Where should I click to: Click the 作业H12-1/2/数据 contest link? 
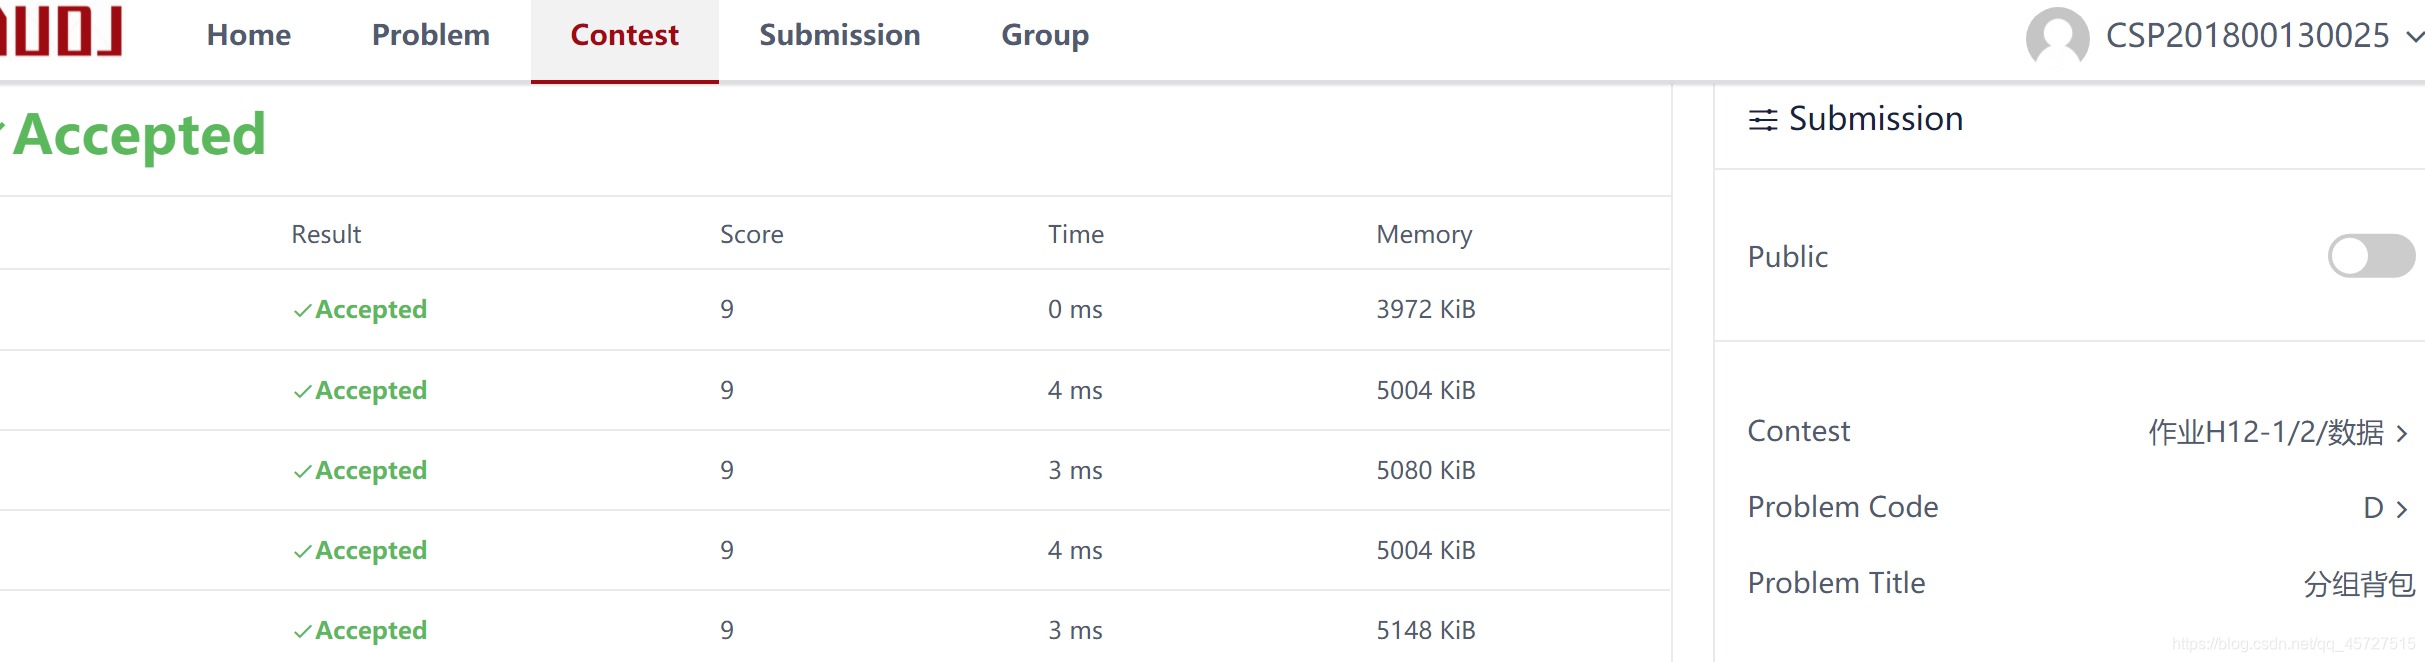tap(2266, 432)
